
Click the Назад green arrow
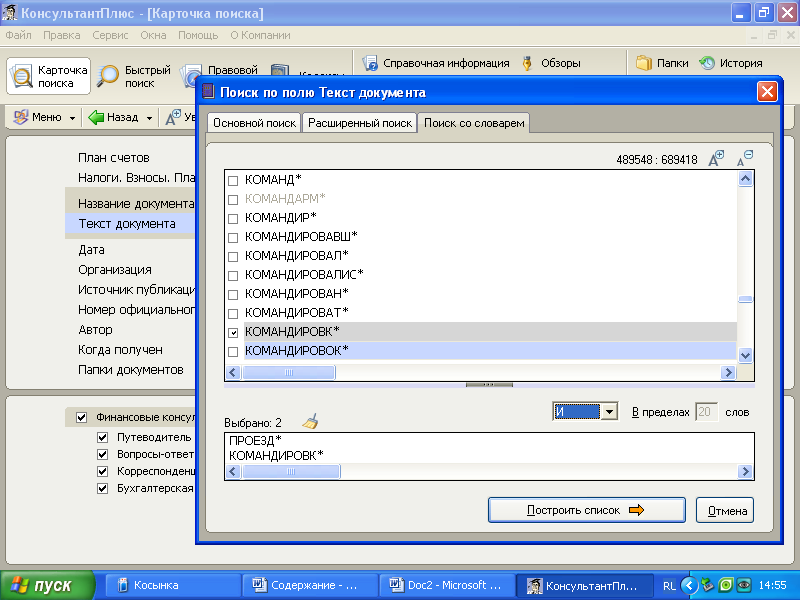coord(96,117)
